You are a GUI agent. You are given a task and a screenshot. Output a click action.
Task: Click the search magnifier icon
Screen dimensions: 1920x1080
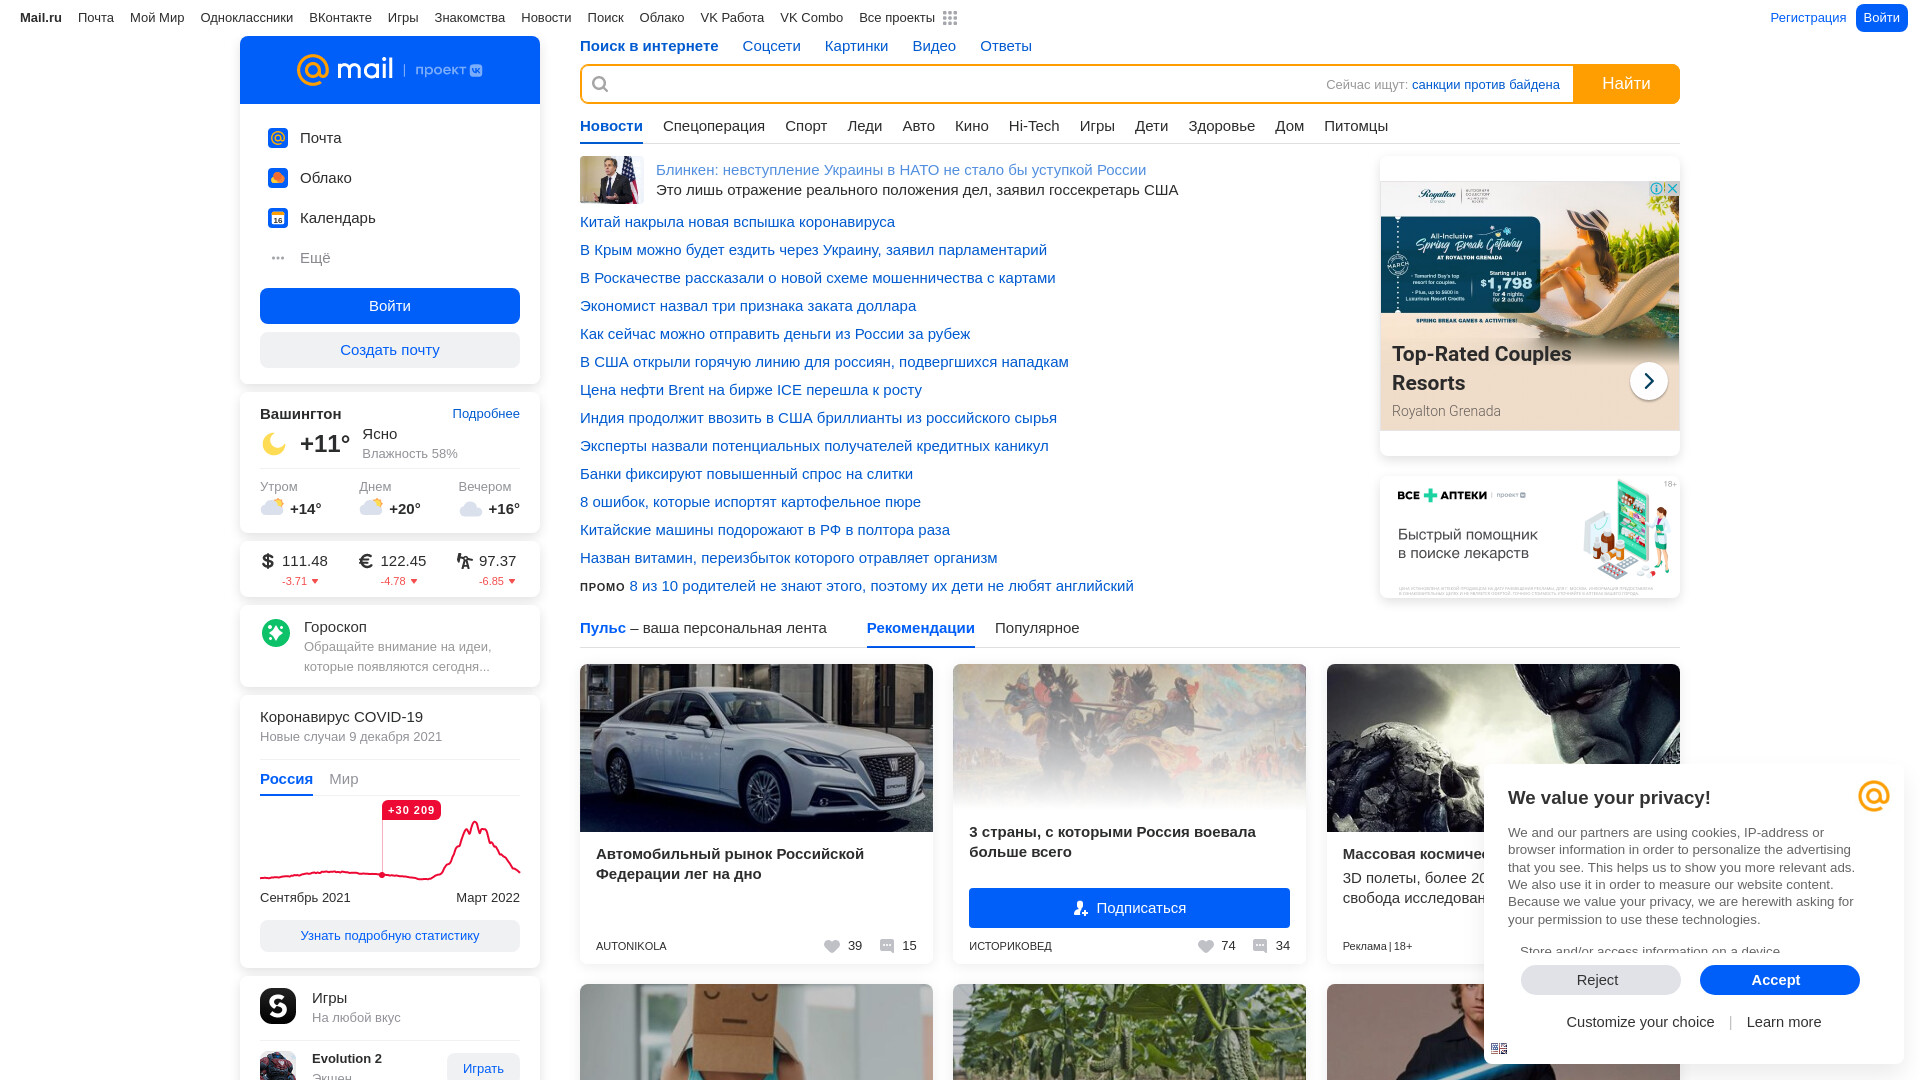[x=600, y=84]
